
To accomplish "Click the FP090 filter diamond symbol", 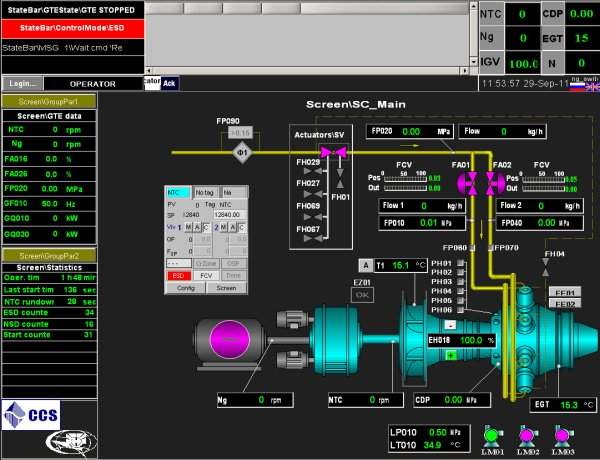I will (x=240, y=152).
